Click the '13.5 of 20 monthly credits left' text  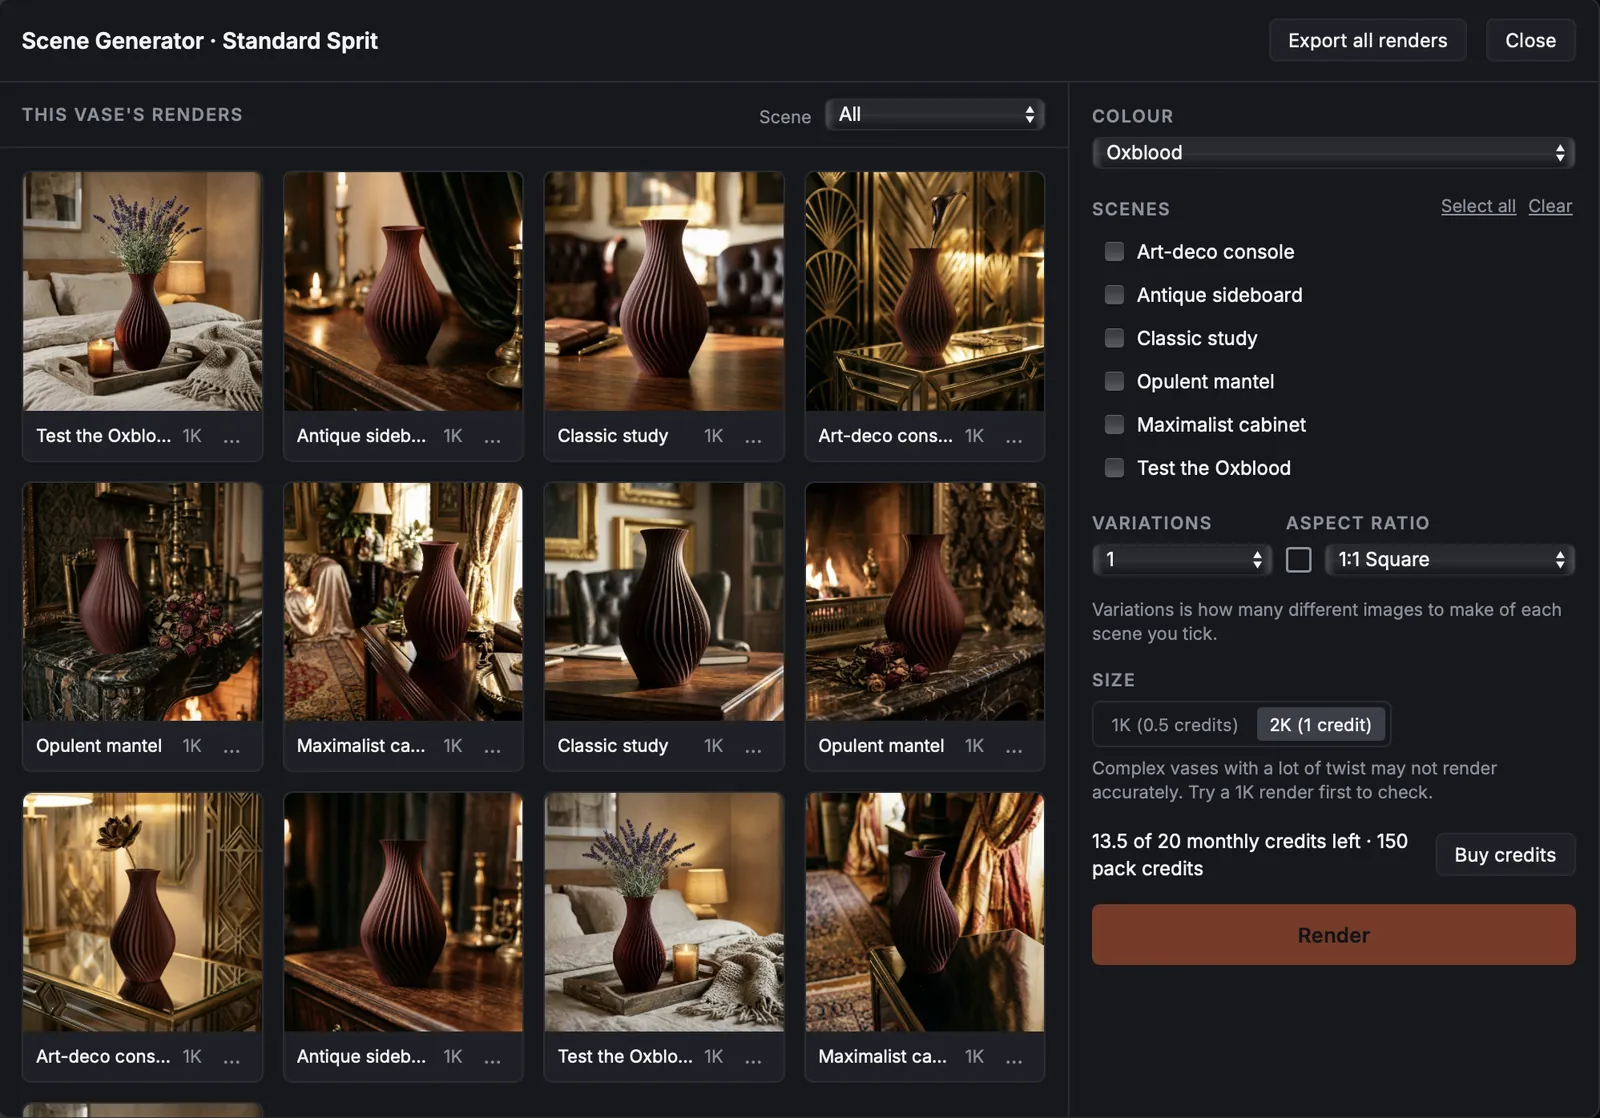1226,841
